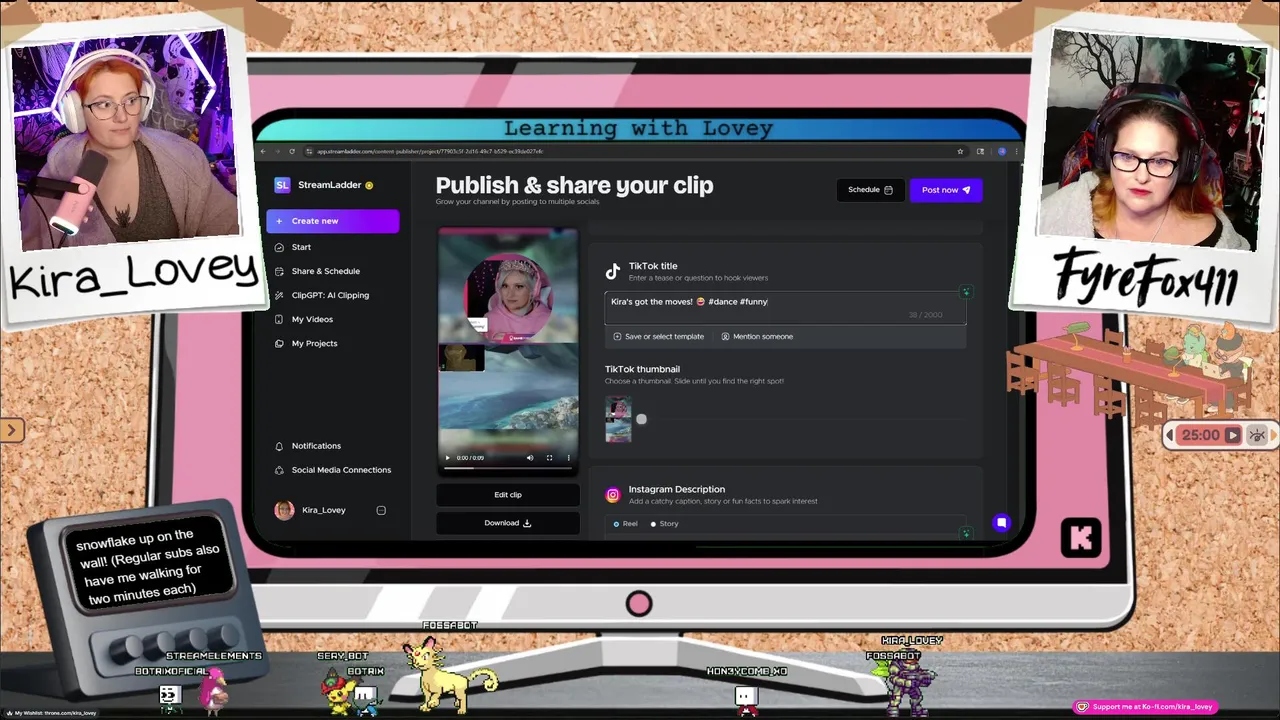Click the My Projects sidebar icon
Image resolution: width=1280 pixels, height=720 pixels.
coord(279,343)
